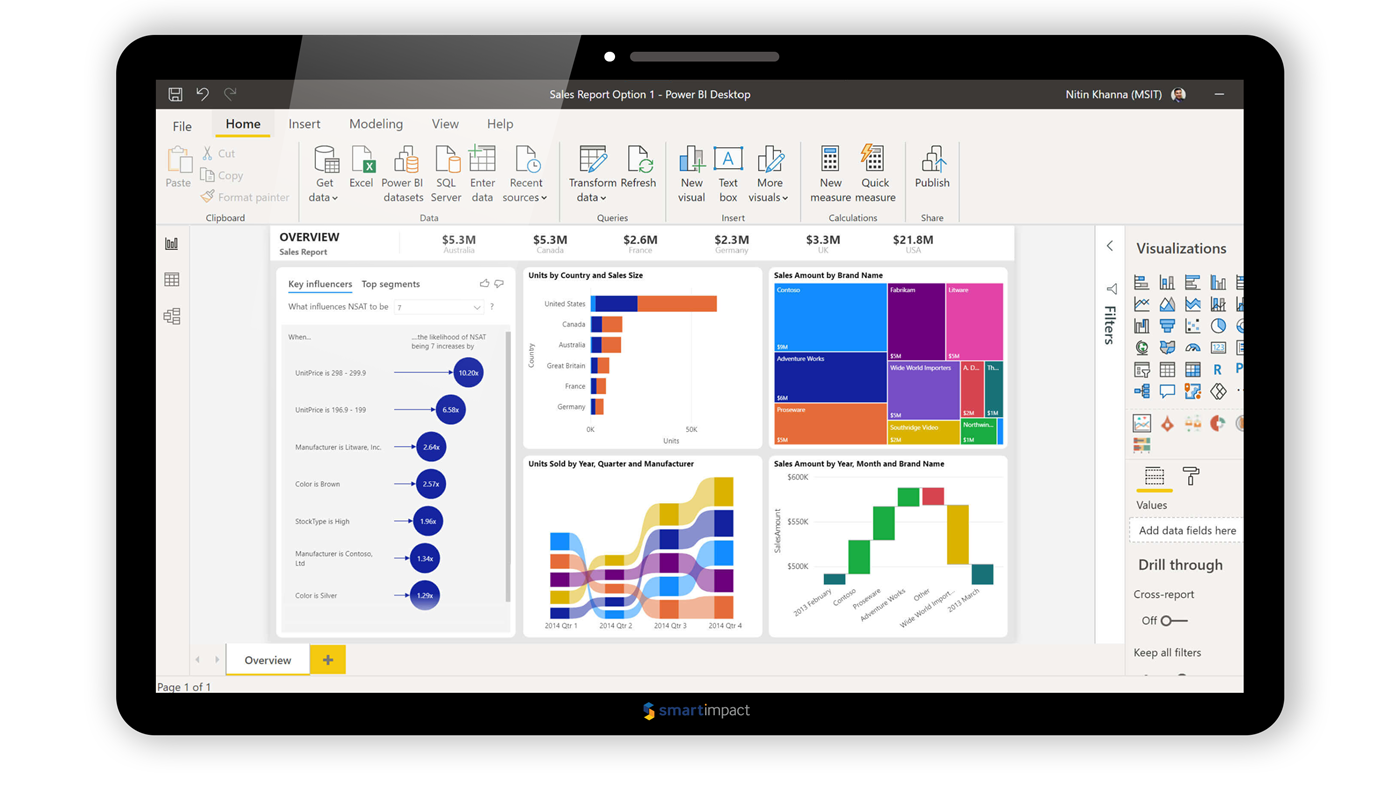Viewport: 1400px width, 787px height.
Task: Switch to Report view in left sidebar
Action: tap(172, 243)
